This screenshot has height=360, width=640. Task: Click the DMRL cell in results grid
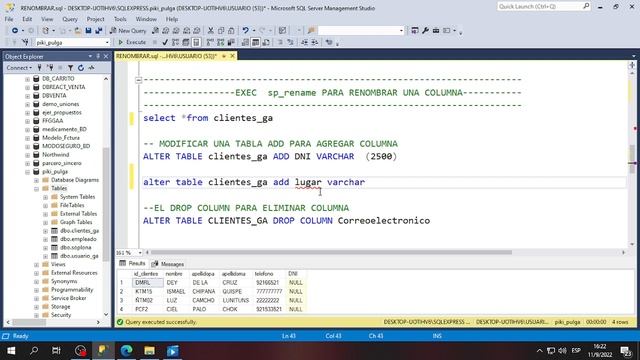(148, 282)
